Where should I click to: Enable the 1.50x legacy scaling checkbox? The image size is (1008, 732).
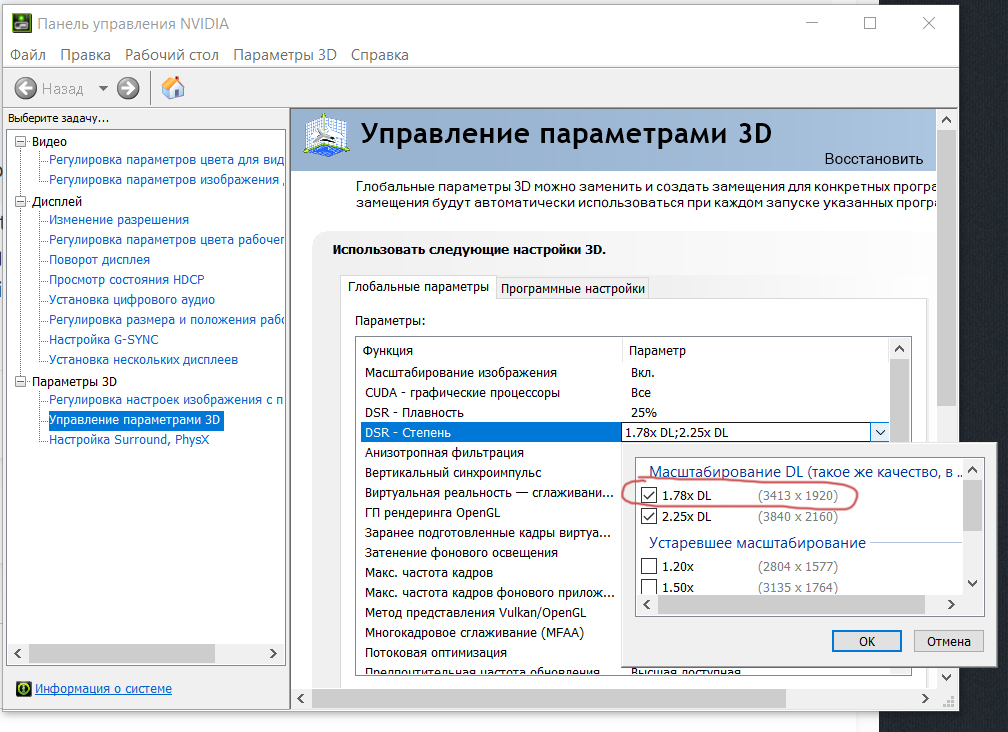(649, 587)
